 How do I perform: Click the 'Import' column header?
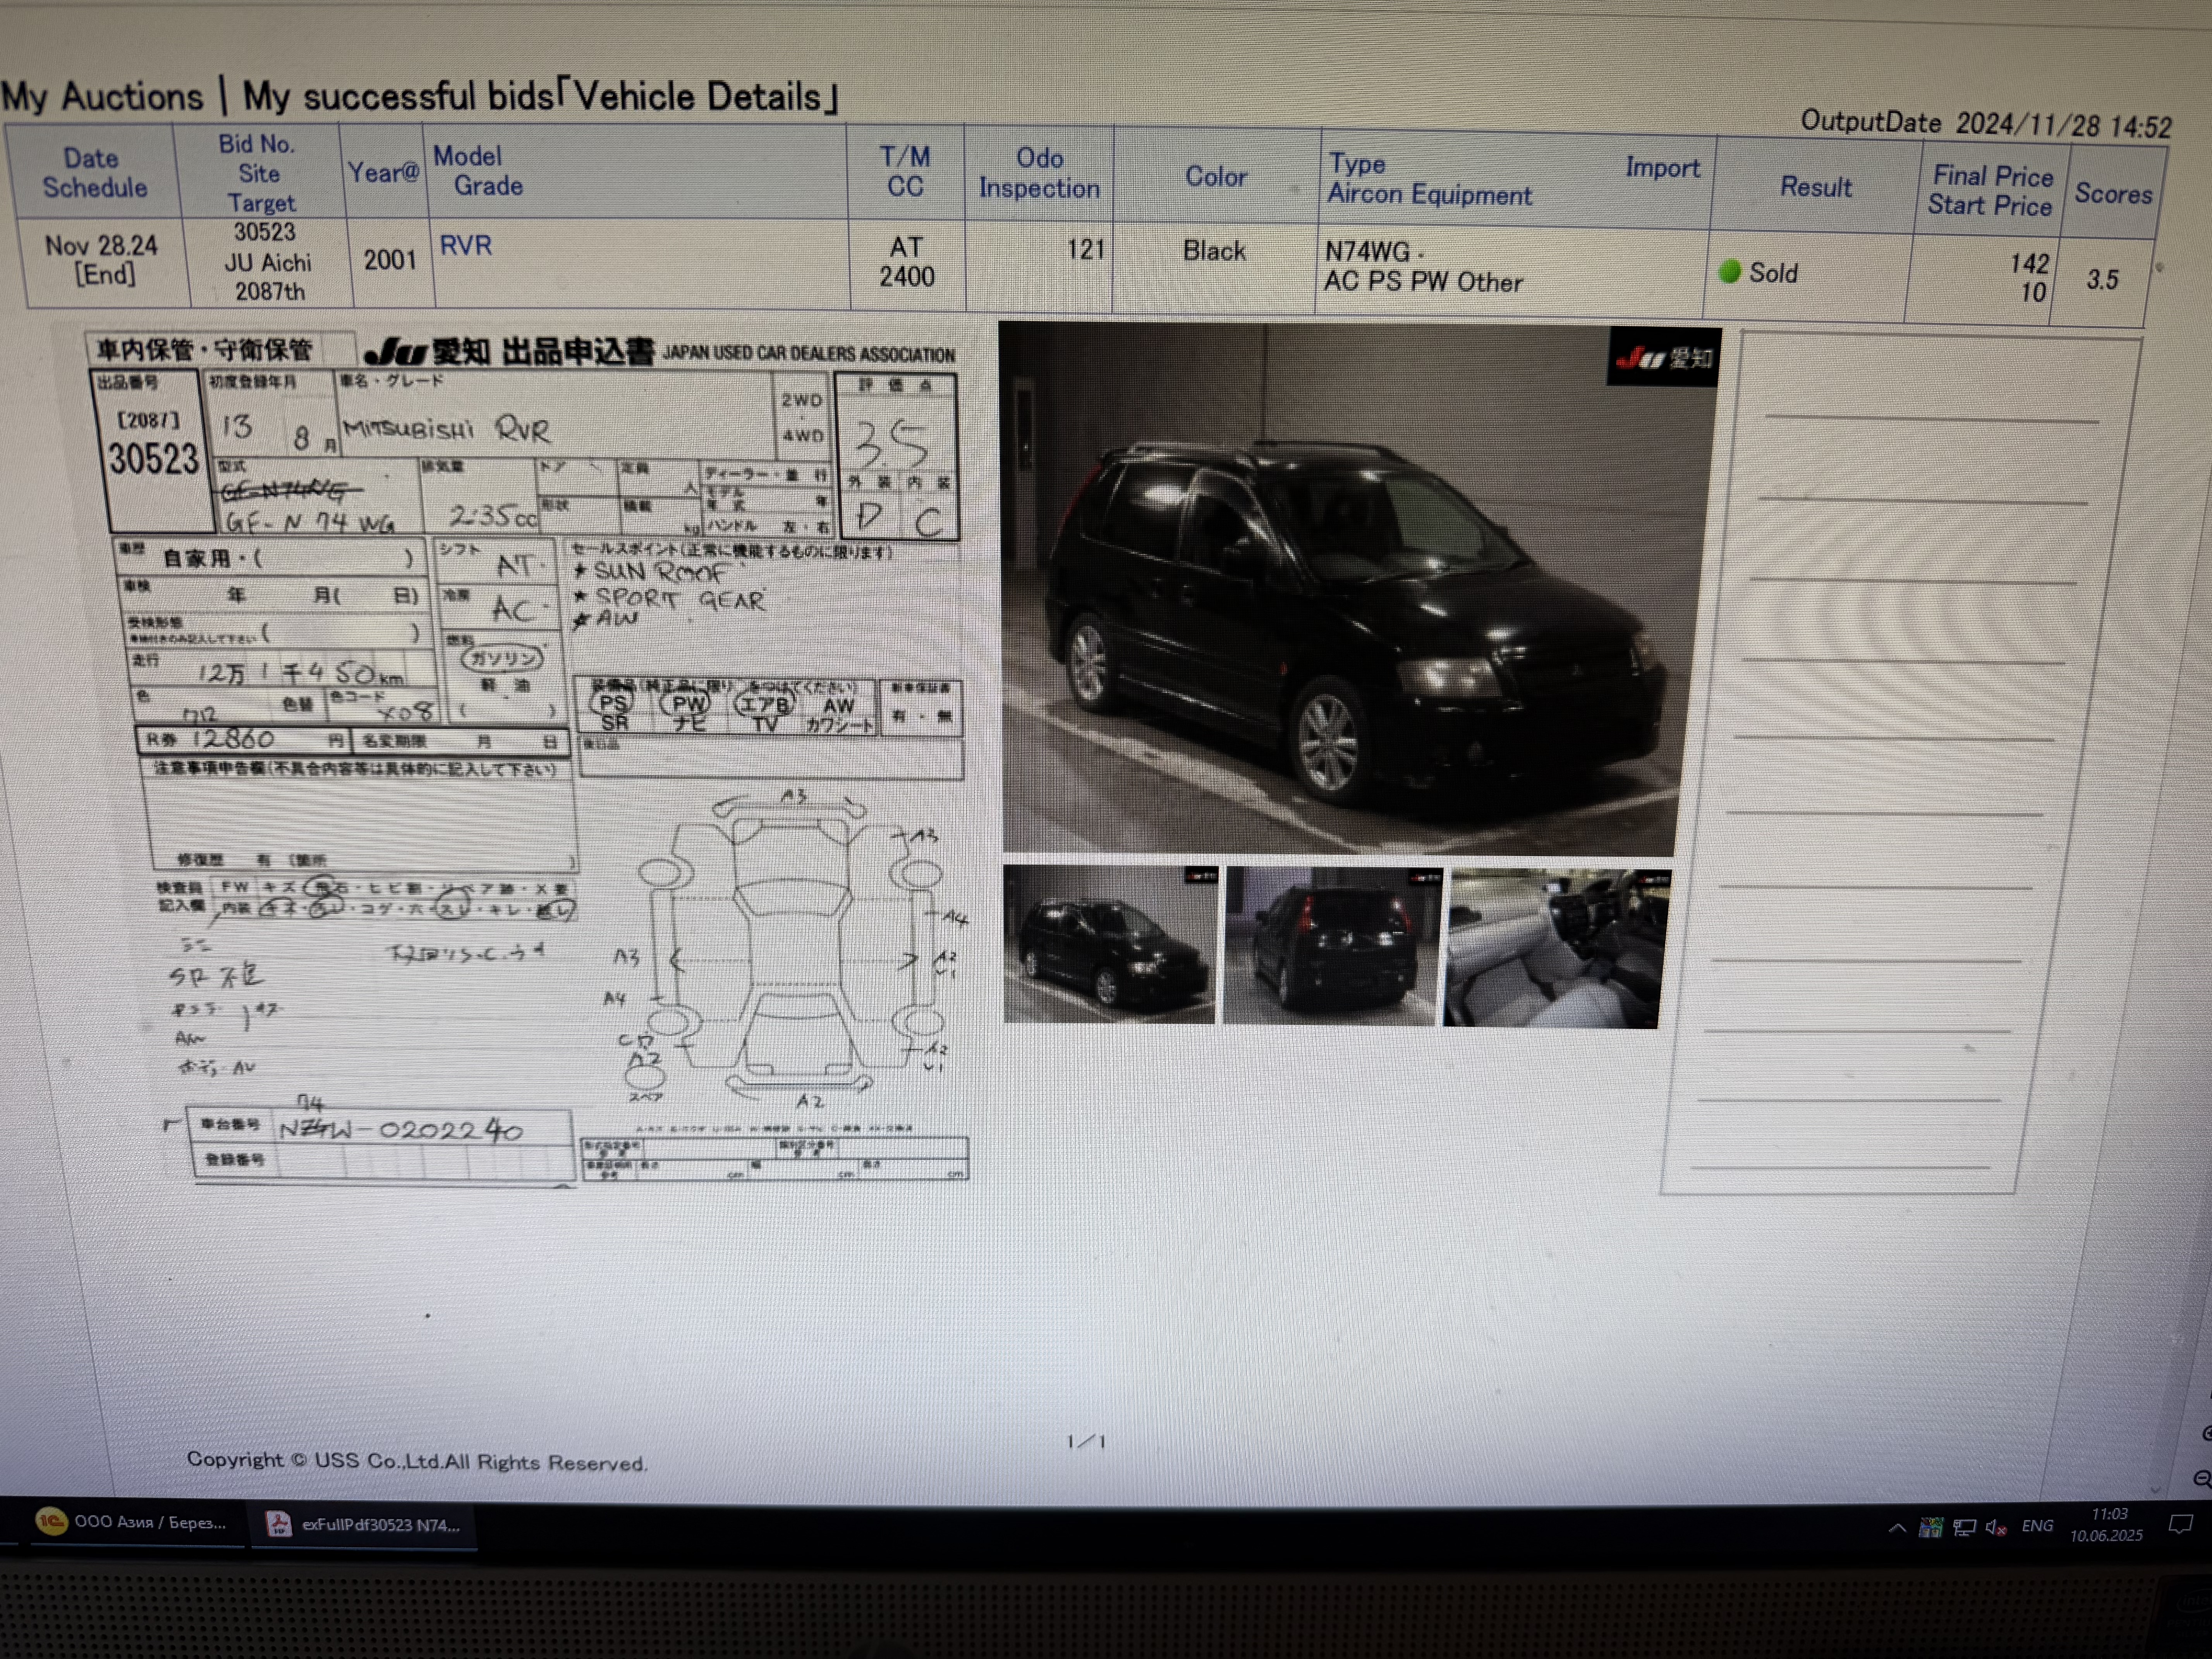pos(1662,168)
